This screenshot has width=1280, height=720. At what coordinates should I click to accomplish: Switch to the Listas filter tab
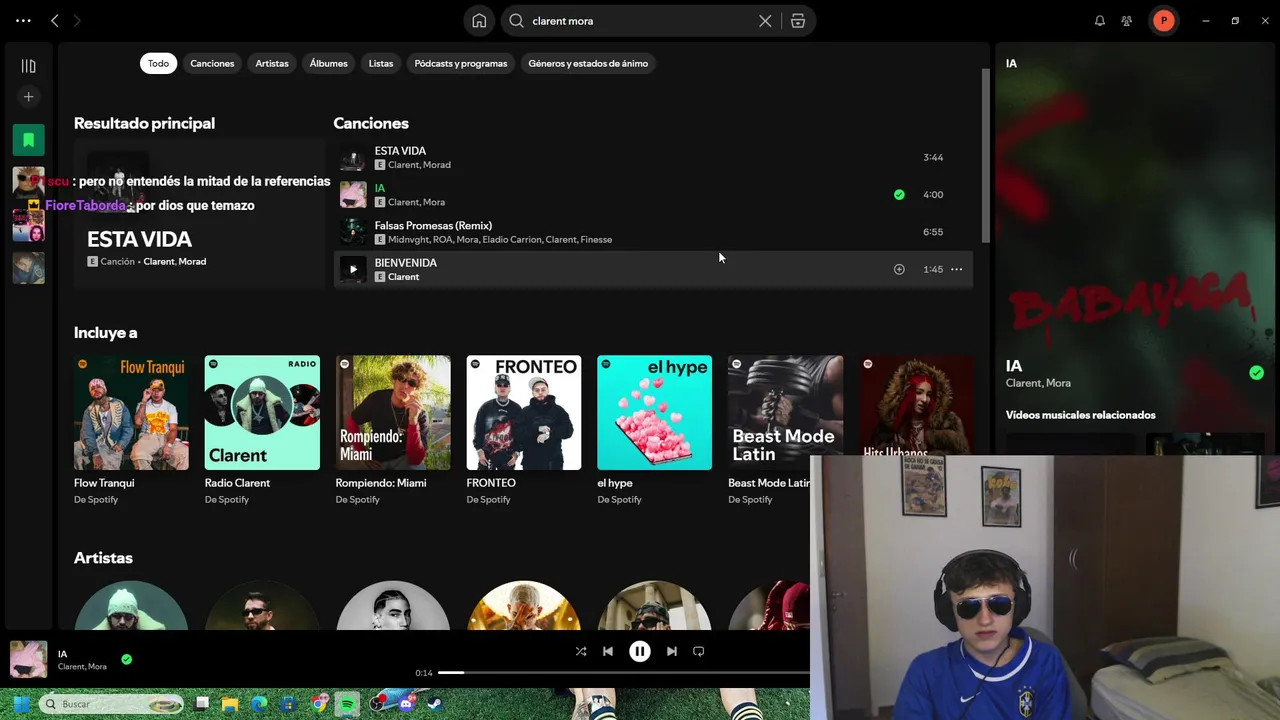[x=381, y=63]
